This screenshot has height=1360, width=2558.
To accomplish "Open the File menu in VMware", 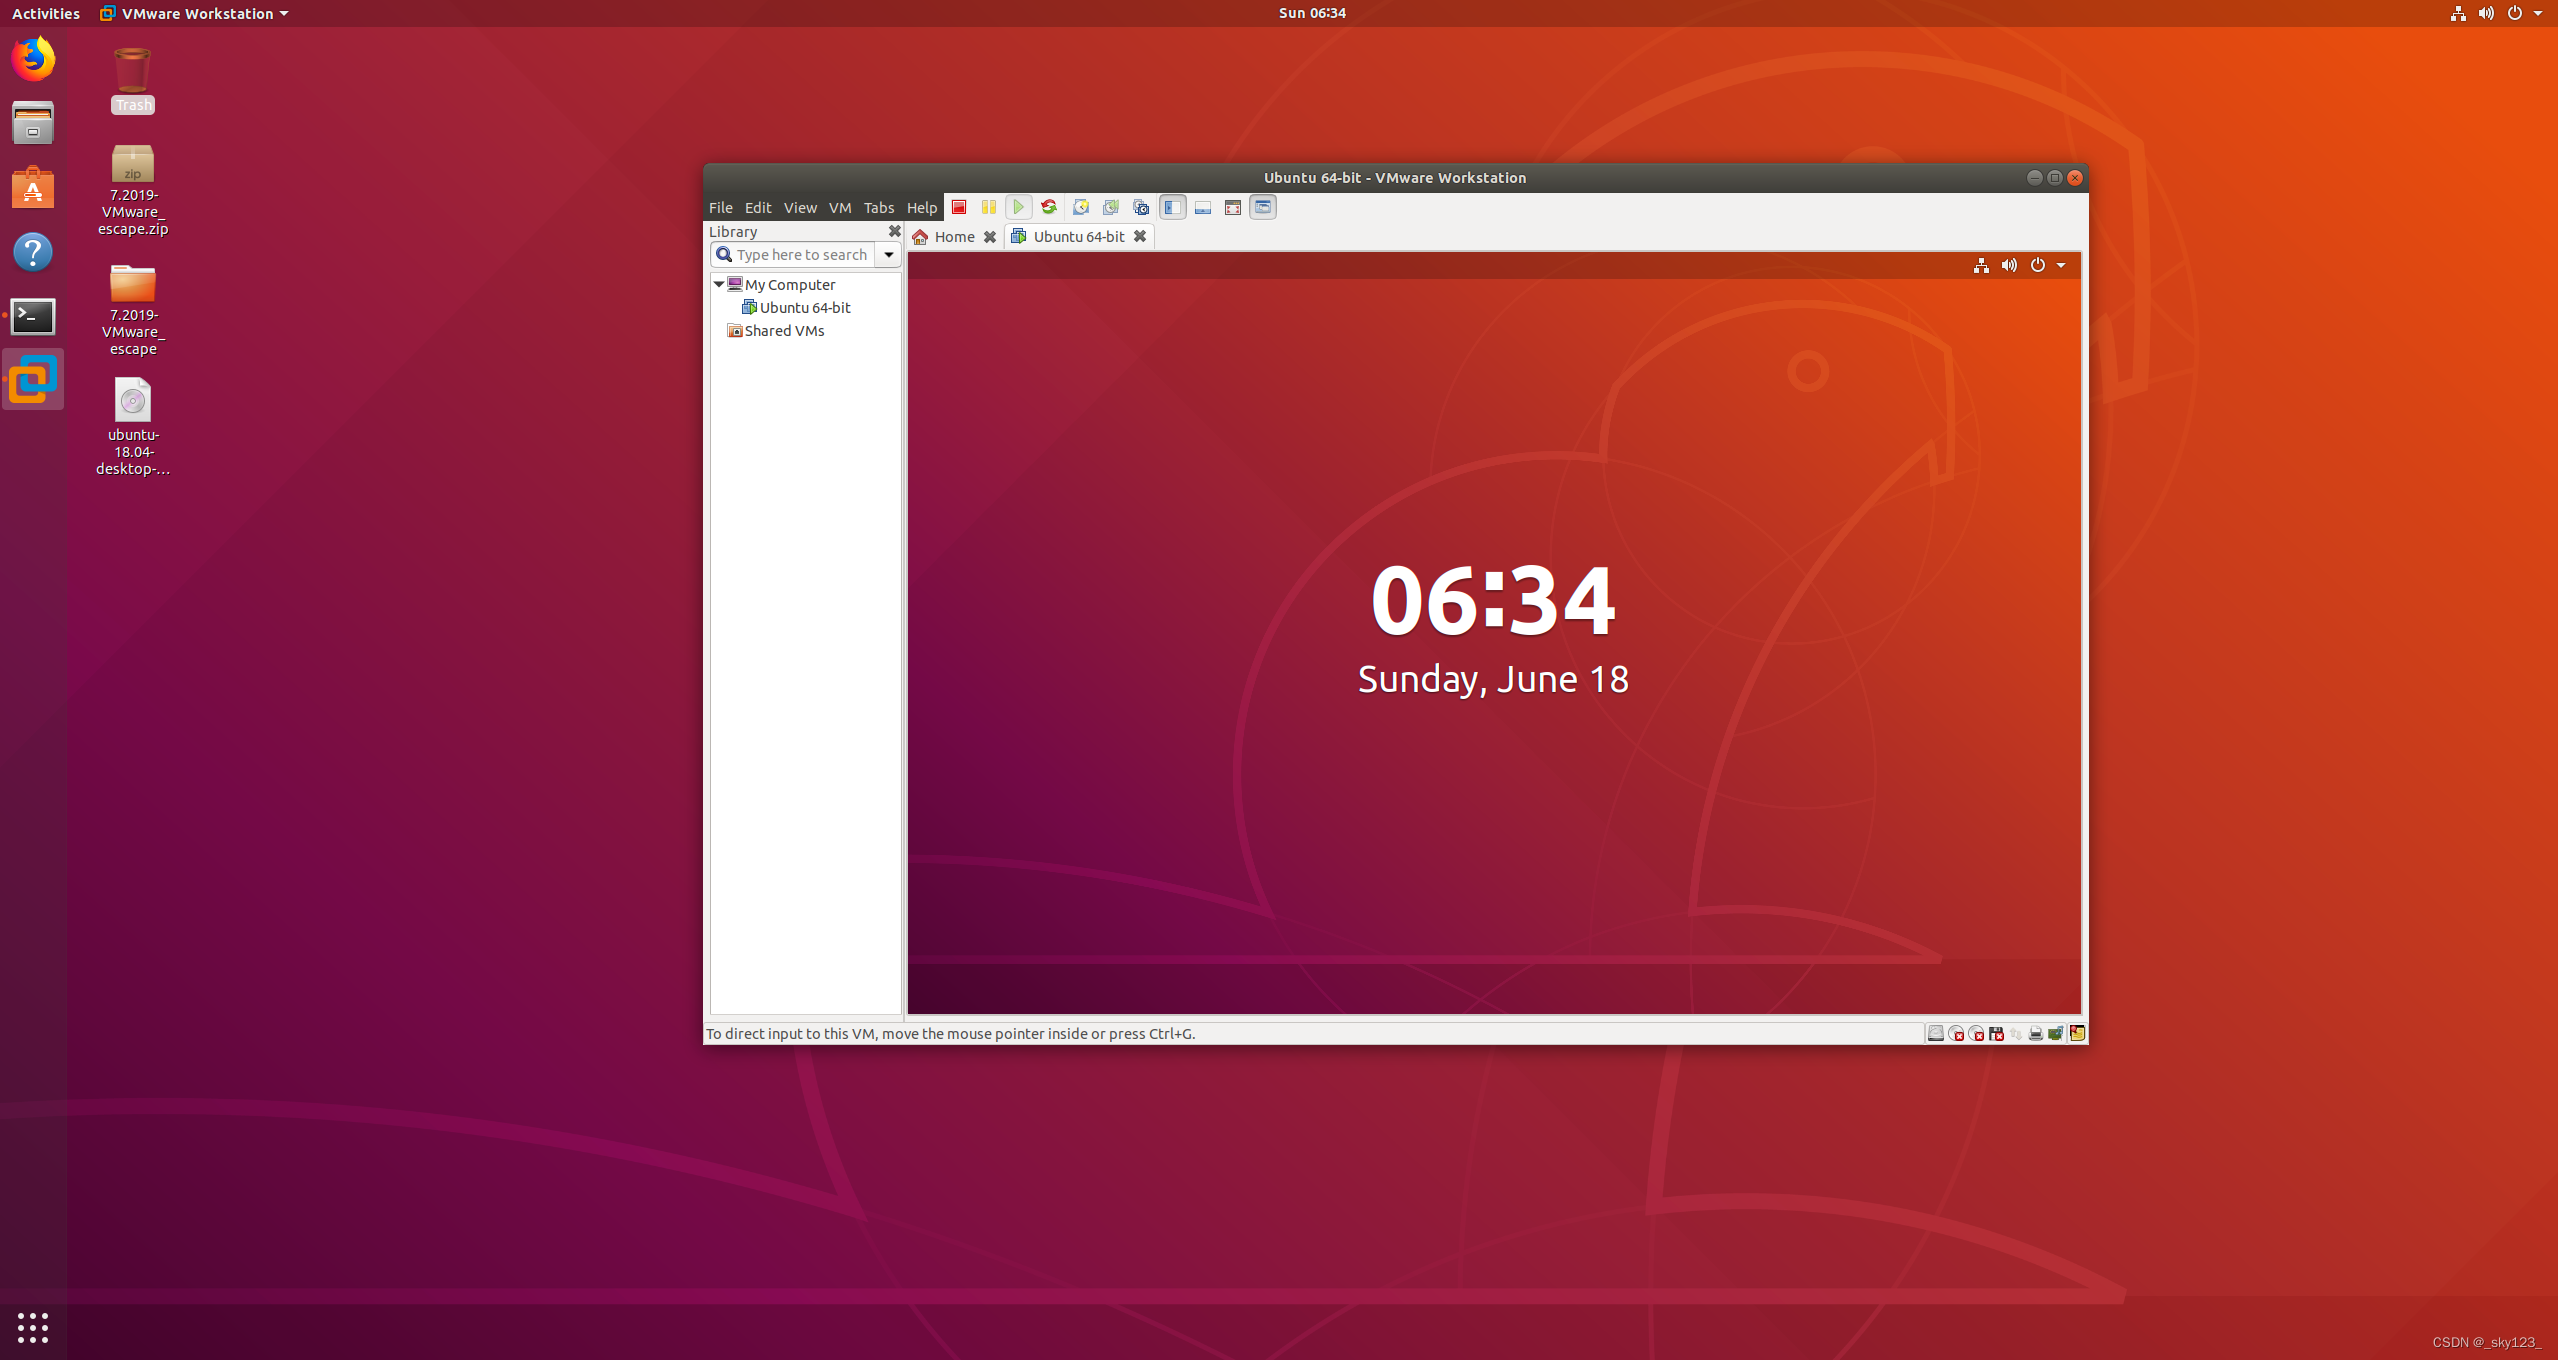I will pyautogui.click(x=720, y=207).
